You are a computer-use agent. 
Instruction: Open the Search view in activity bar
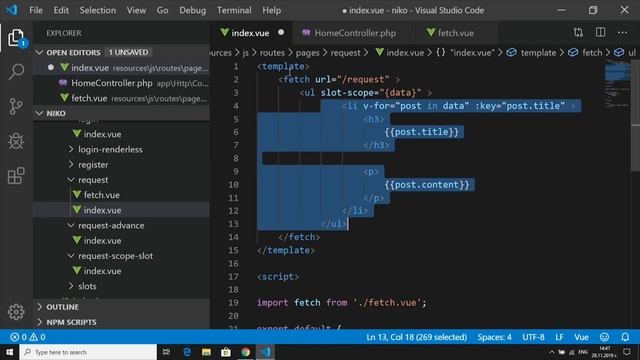point(16,72)
